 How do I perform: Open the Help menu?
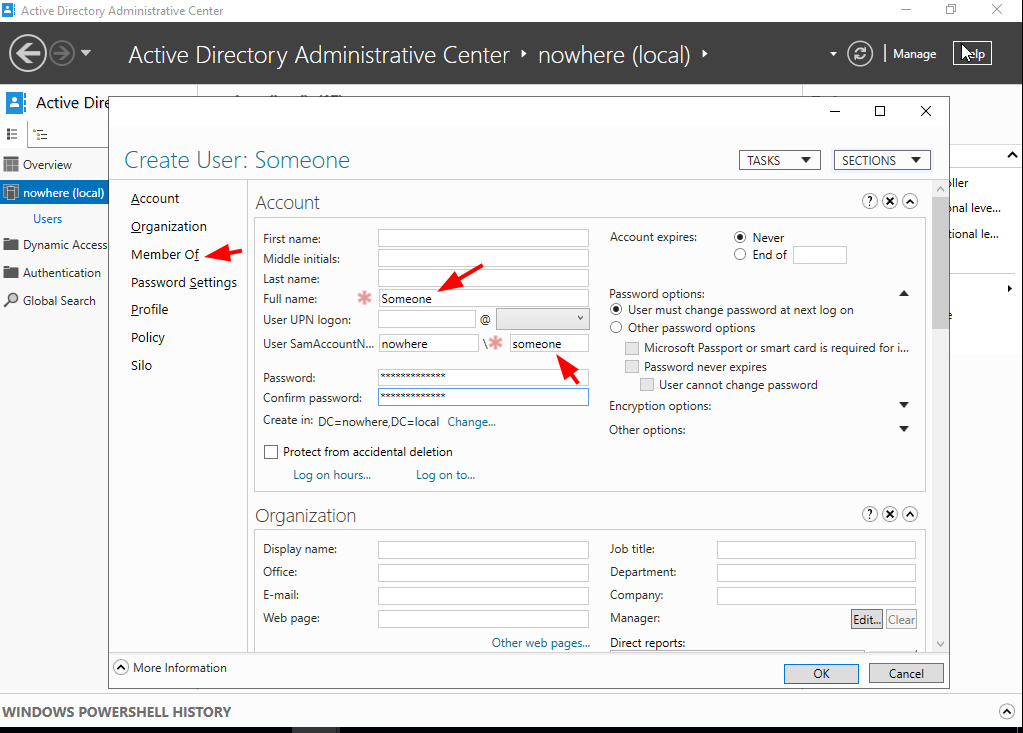point(972,53)
